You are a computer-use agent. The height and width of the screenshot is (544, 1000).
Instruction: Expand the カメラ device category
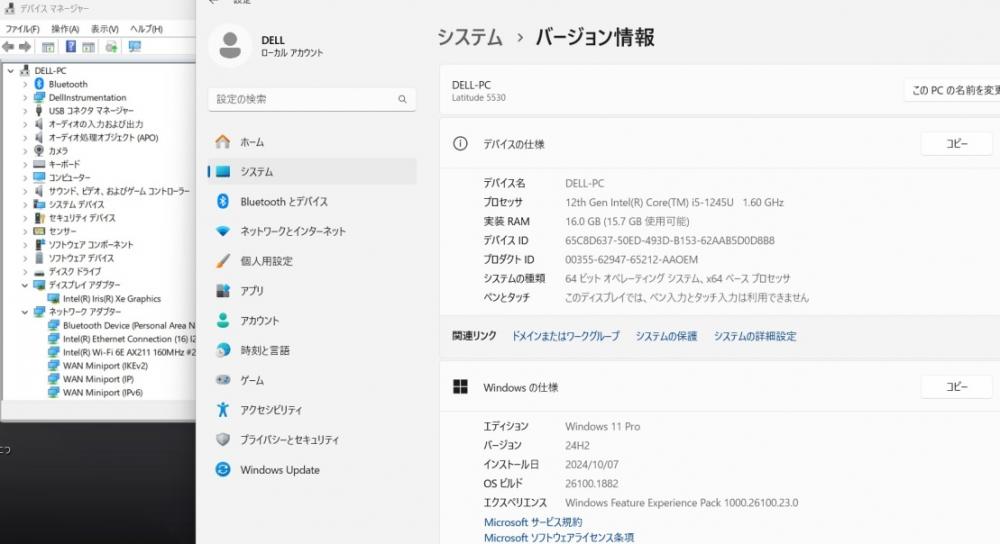(25, 151)
